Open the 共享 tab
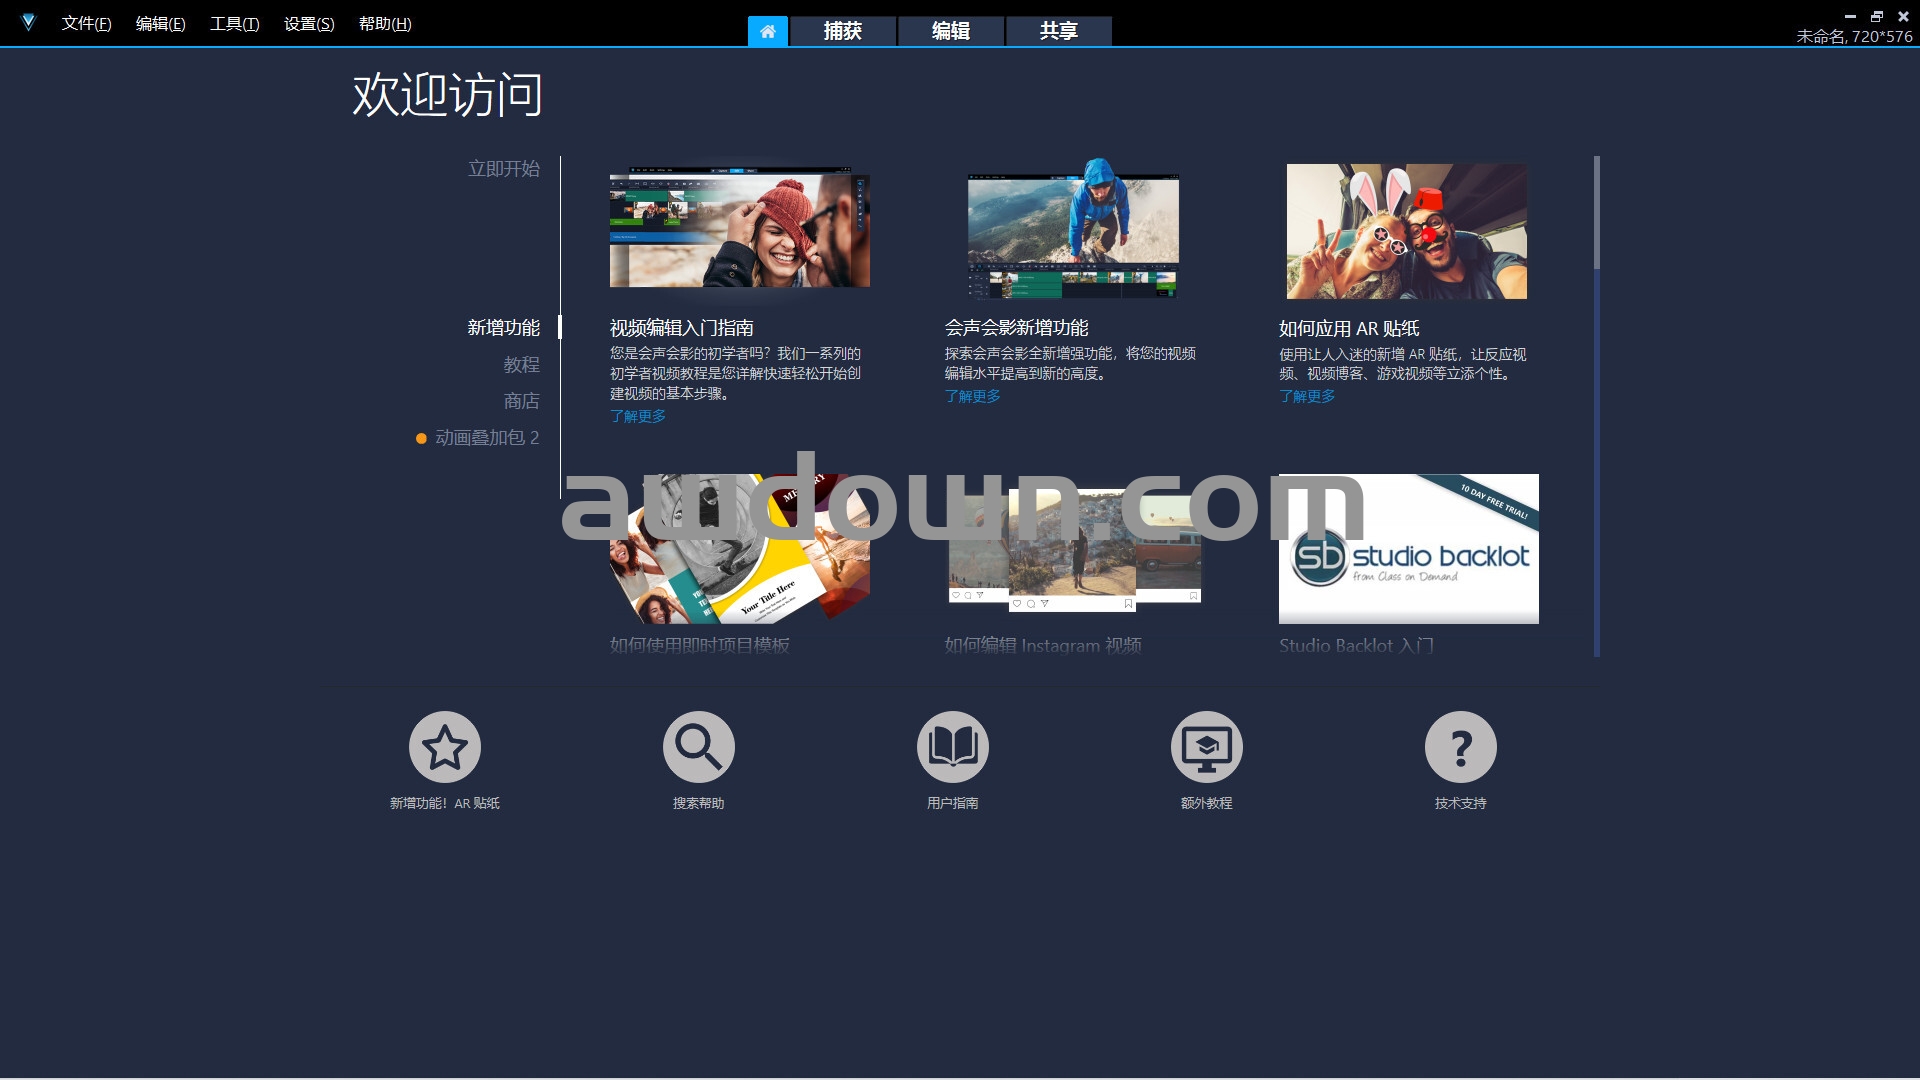Image resolution: width=1920 pixels, height=1080 pixels. pos(1058,31)
